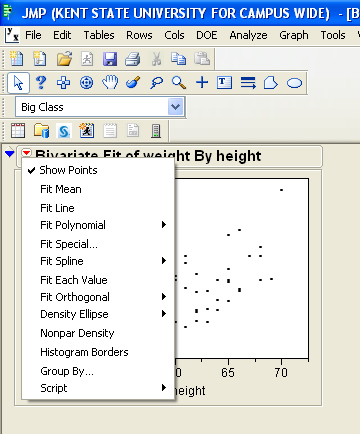Select the Brush tool
The width and height of the screenshot is (360, 434).
[133, 82]
